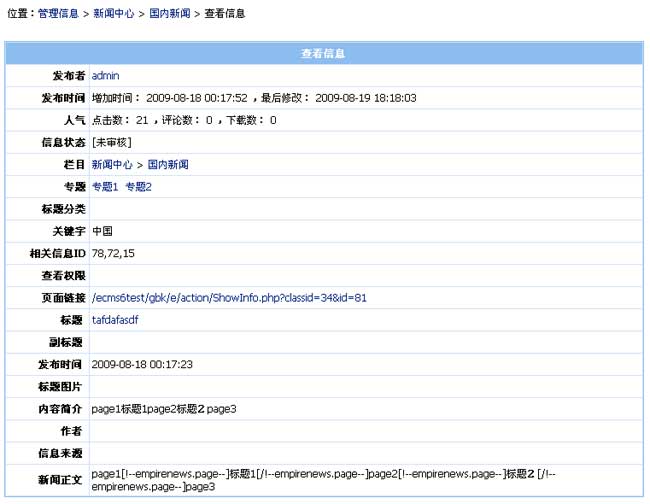This screenshot has height=504, width=650.
Task: Go to 新闻中心 in the breadcrumb path
Action: 113,14
